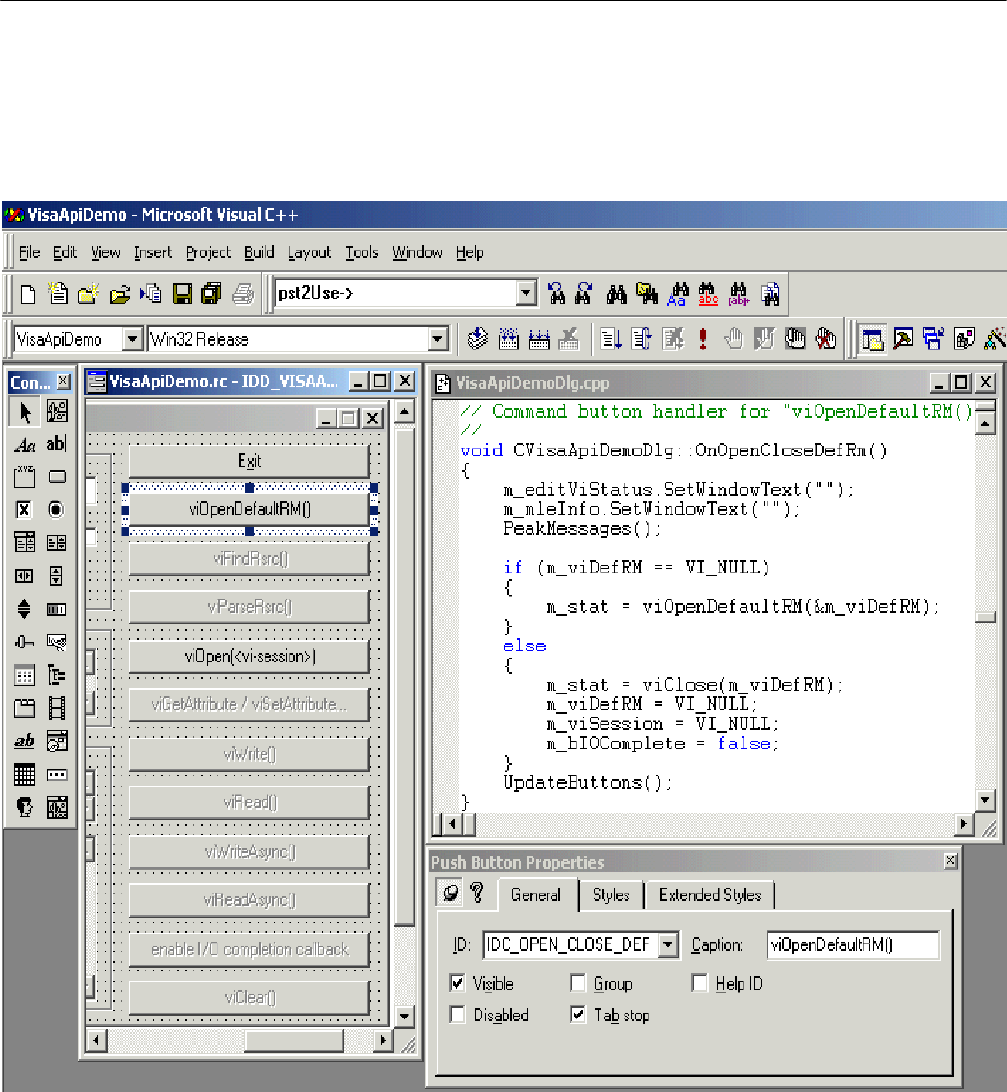Close the Push Button Properties dialog
Viewport: 1007px width, 1092px height.
point(951,861)
